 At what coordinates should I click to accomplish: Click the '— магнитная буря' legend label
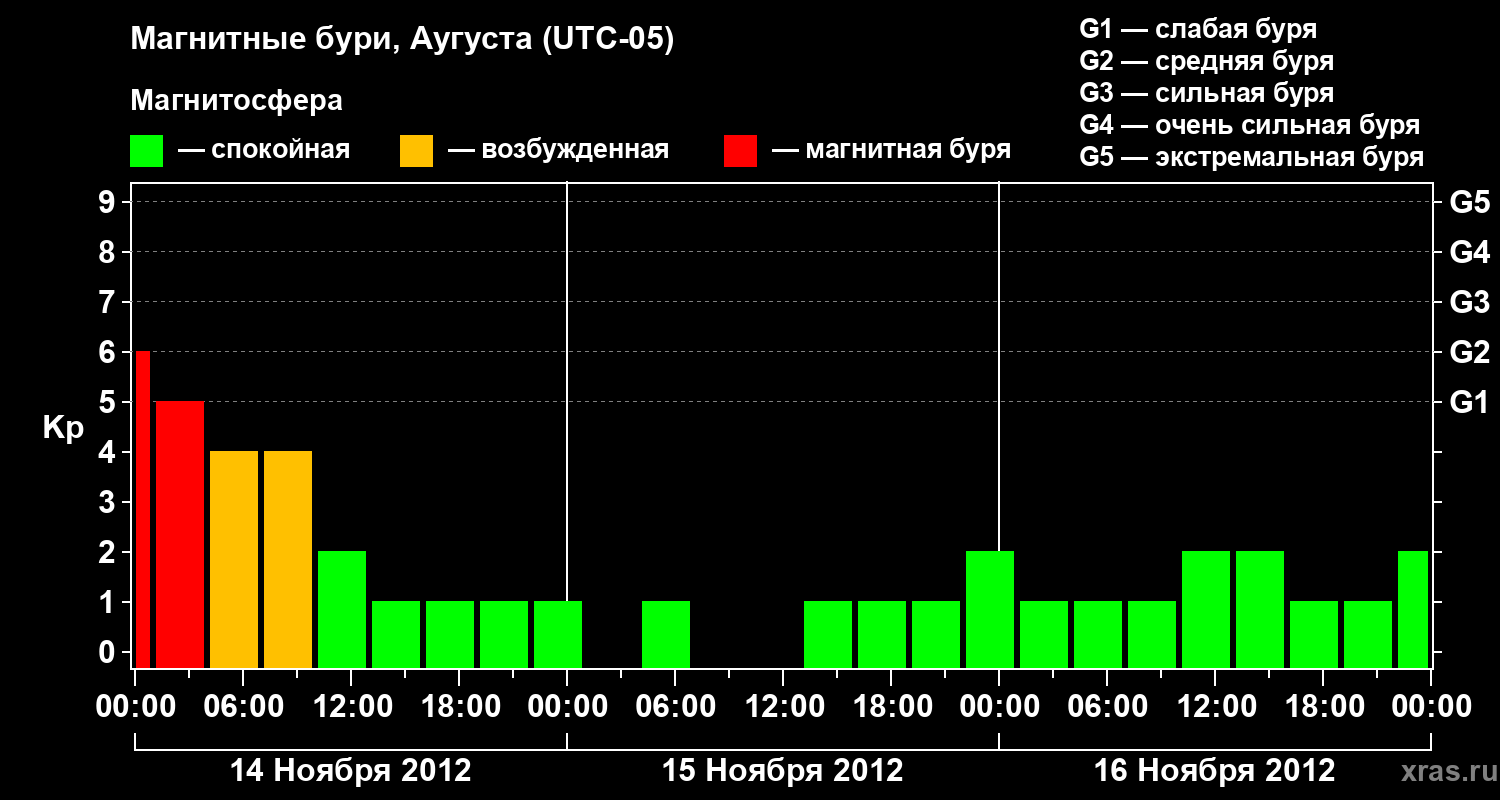tap(892, 151)
